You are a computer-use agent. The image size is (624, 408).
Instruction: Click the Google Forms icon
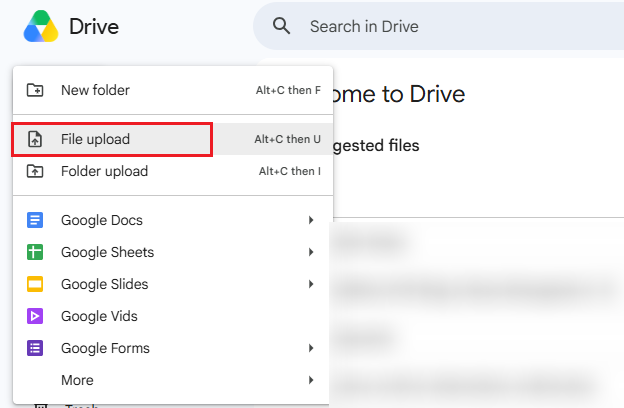coord(35,348)
